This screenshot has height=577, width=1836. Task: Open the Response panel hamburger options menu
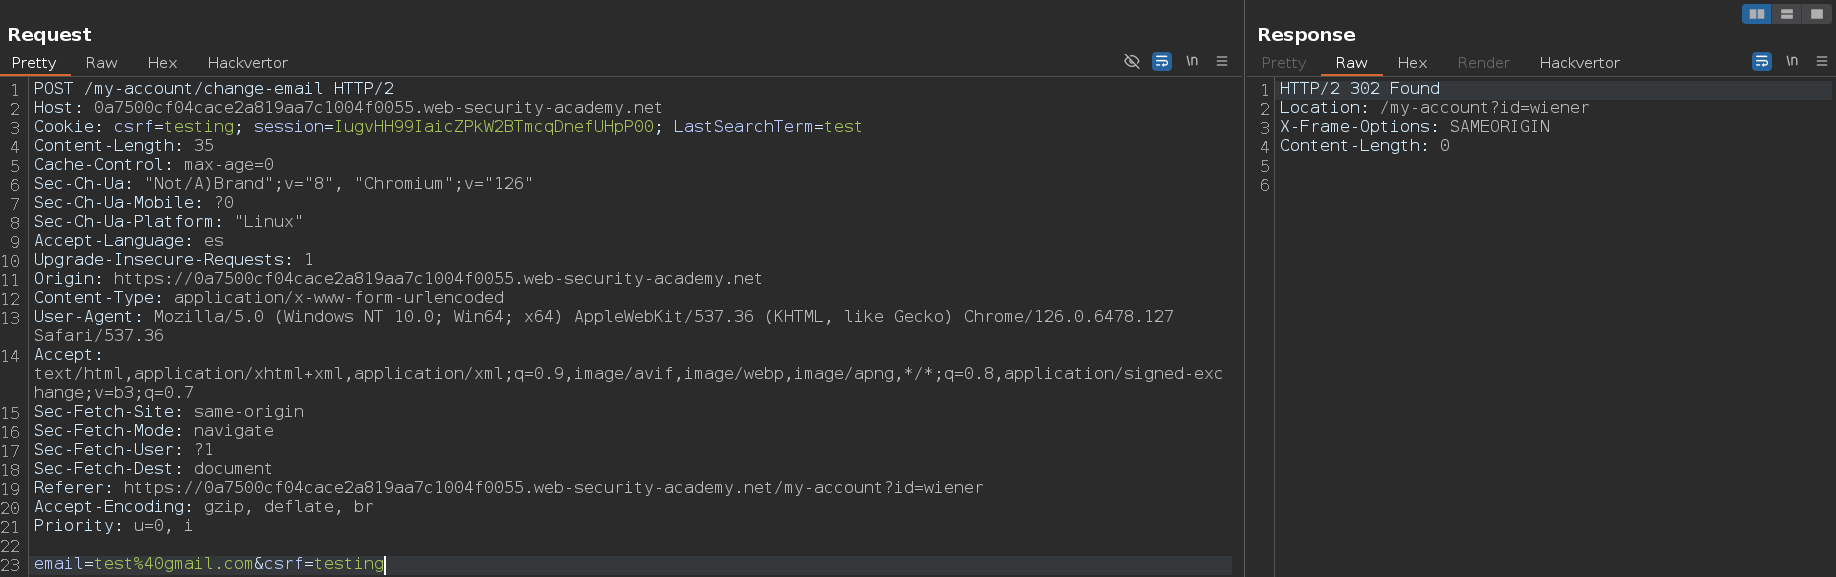[x=1821, y=62]
